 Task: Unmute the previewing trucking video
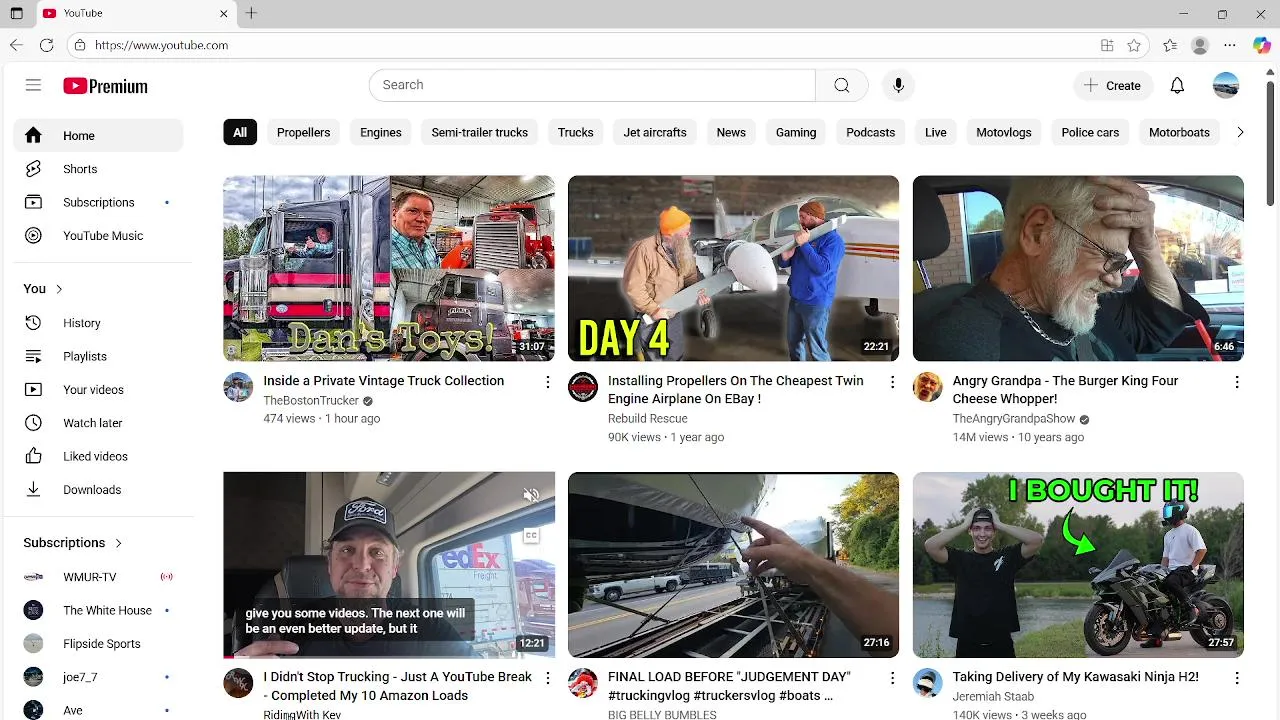coord(531,496)
